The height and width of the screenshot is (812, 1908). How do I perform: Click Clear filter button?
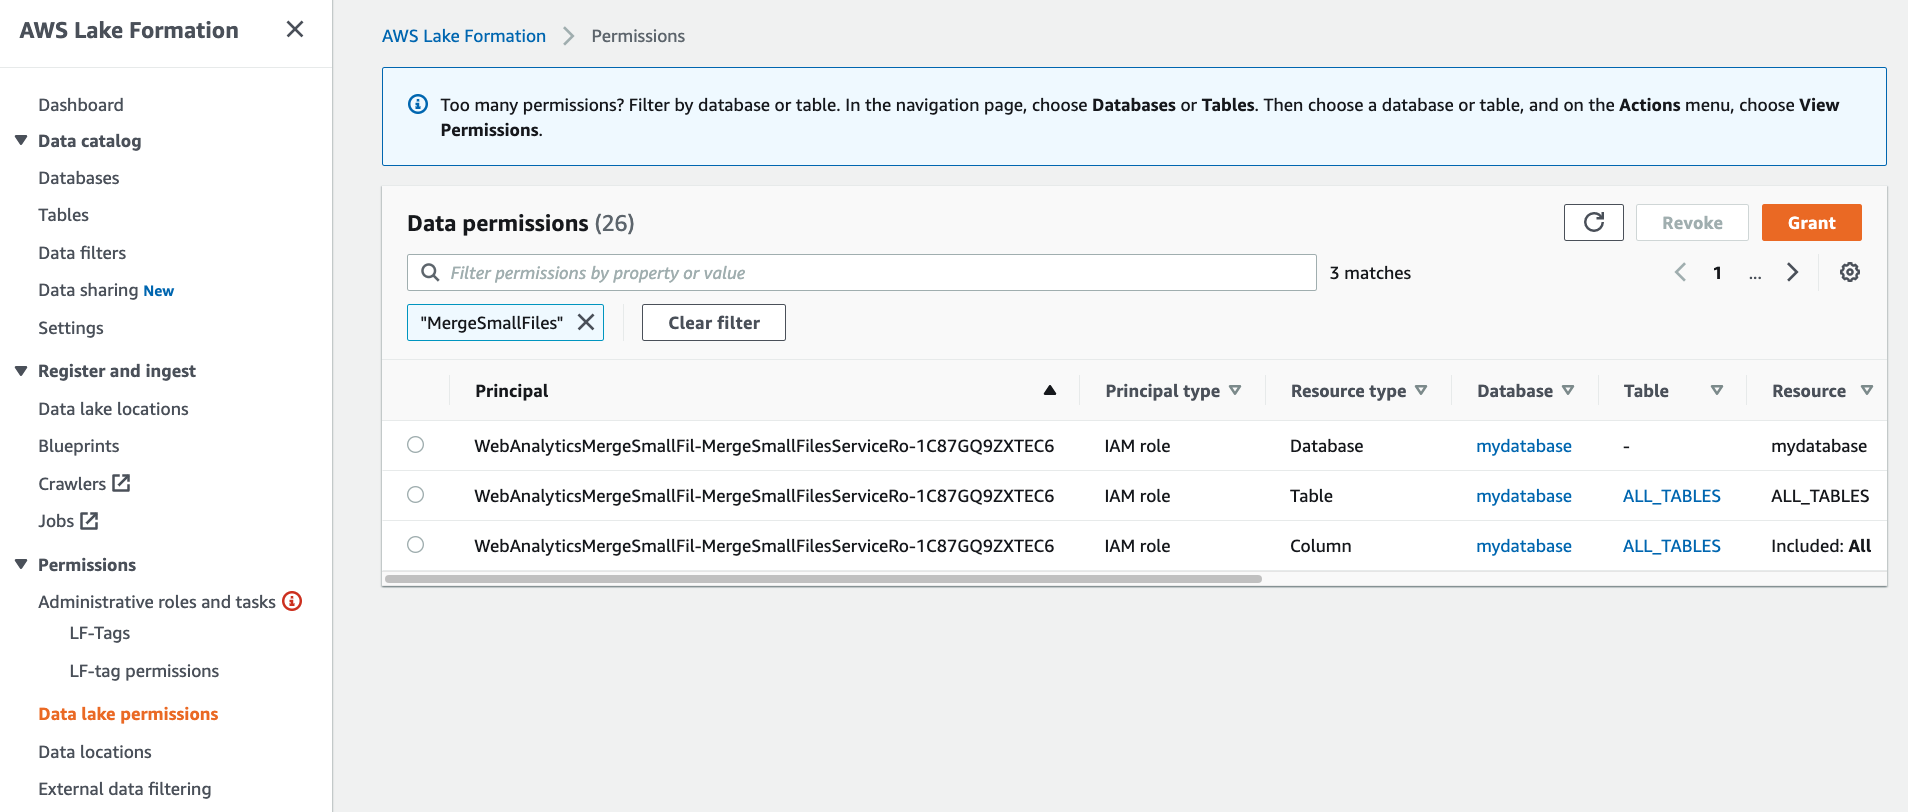click(714, 322)
